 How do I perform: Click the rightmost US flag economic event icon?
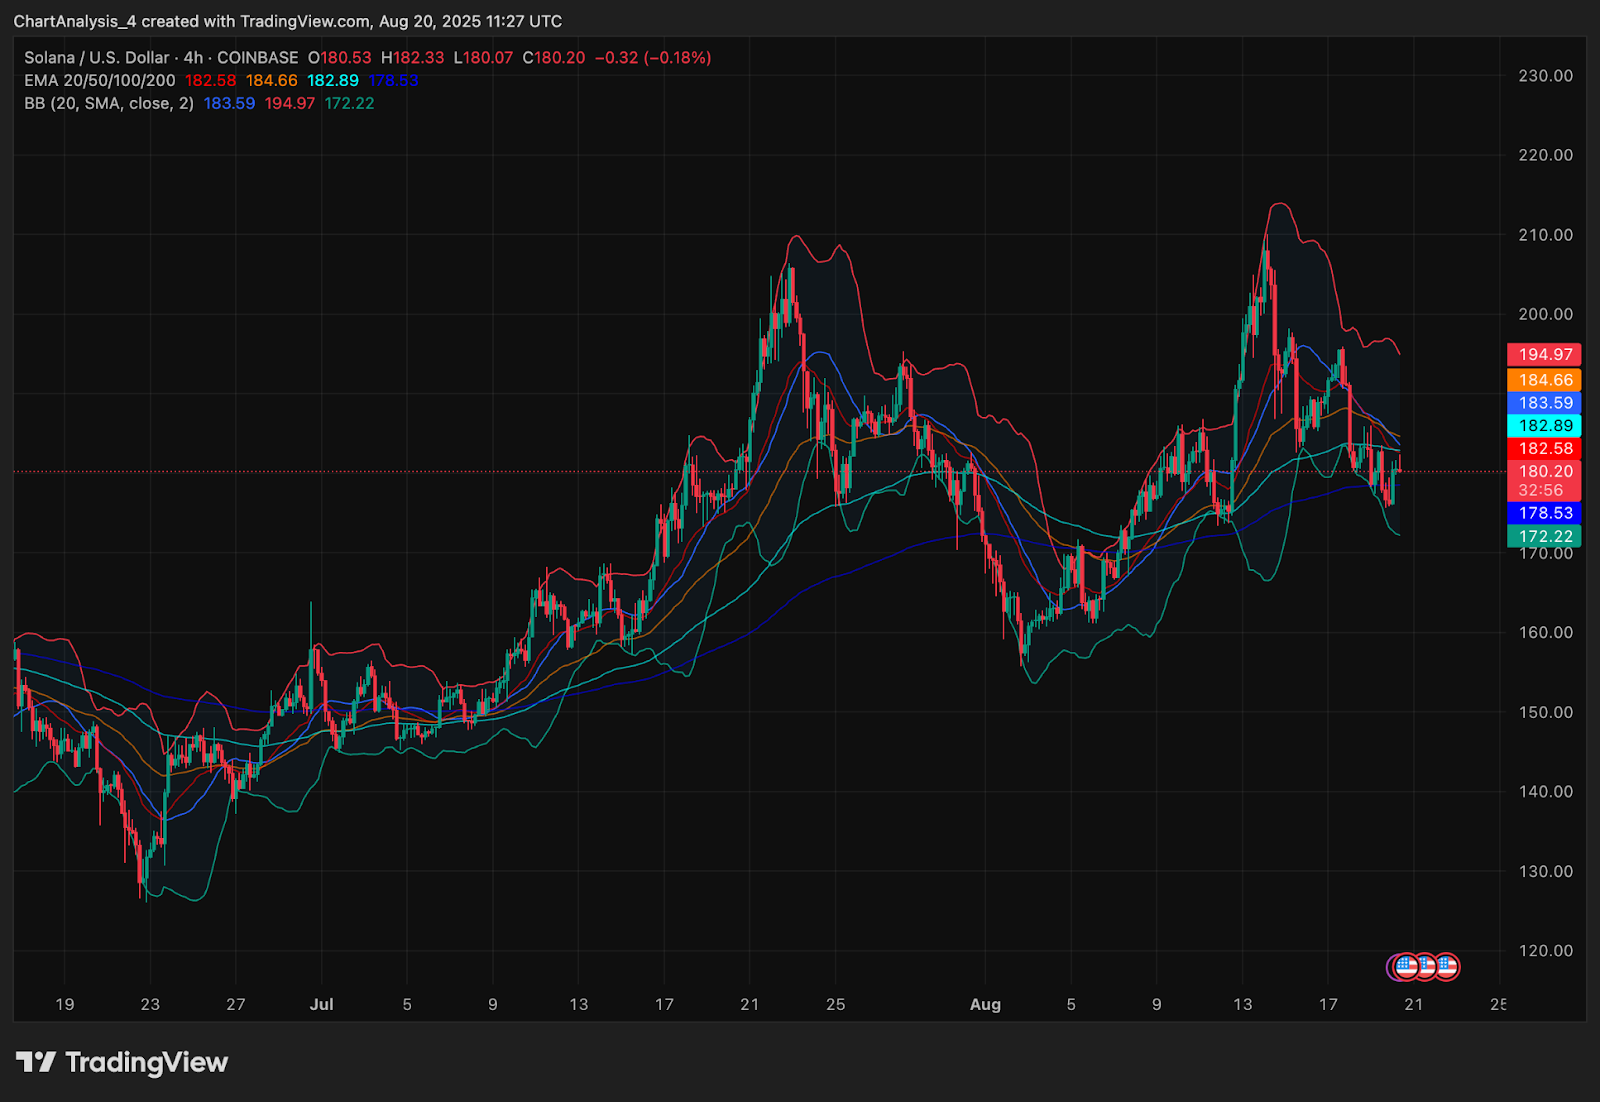pos(1447,967)
